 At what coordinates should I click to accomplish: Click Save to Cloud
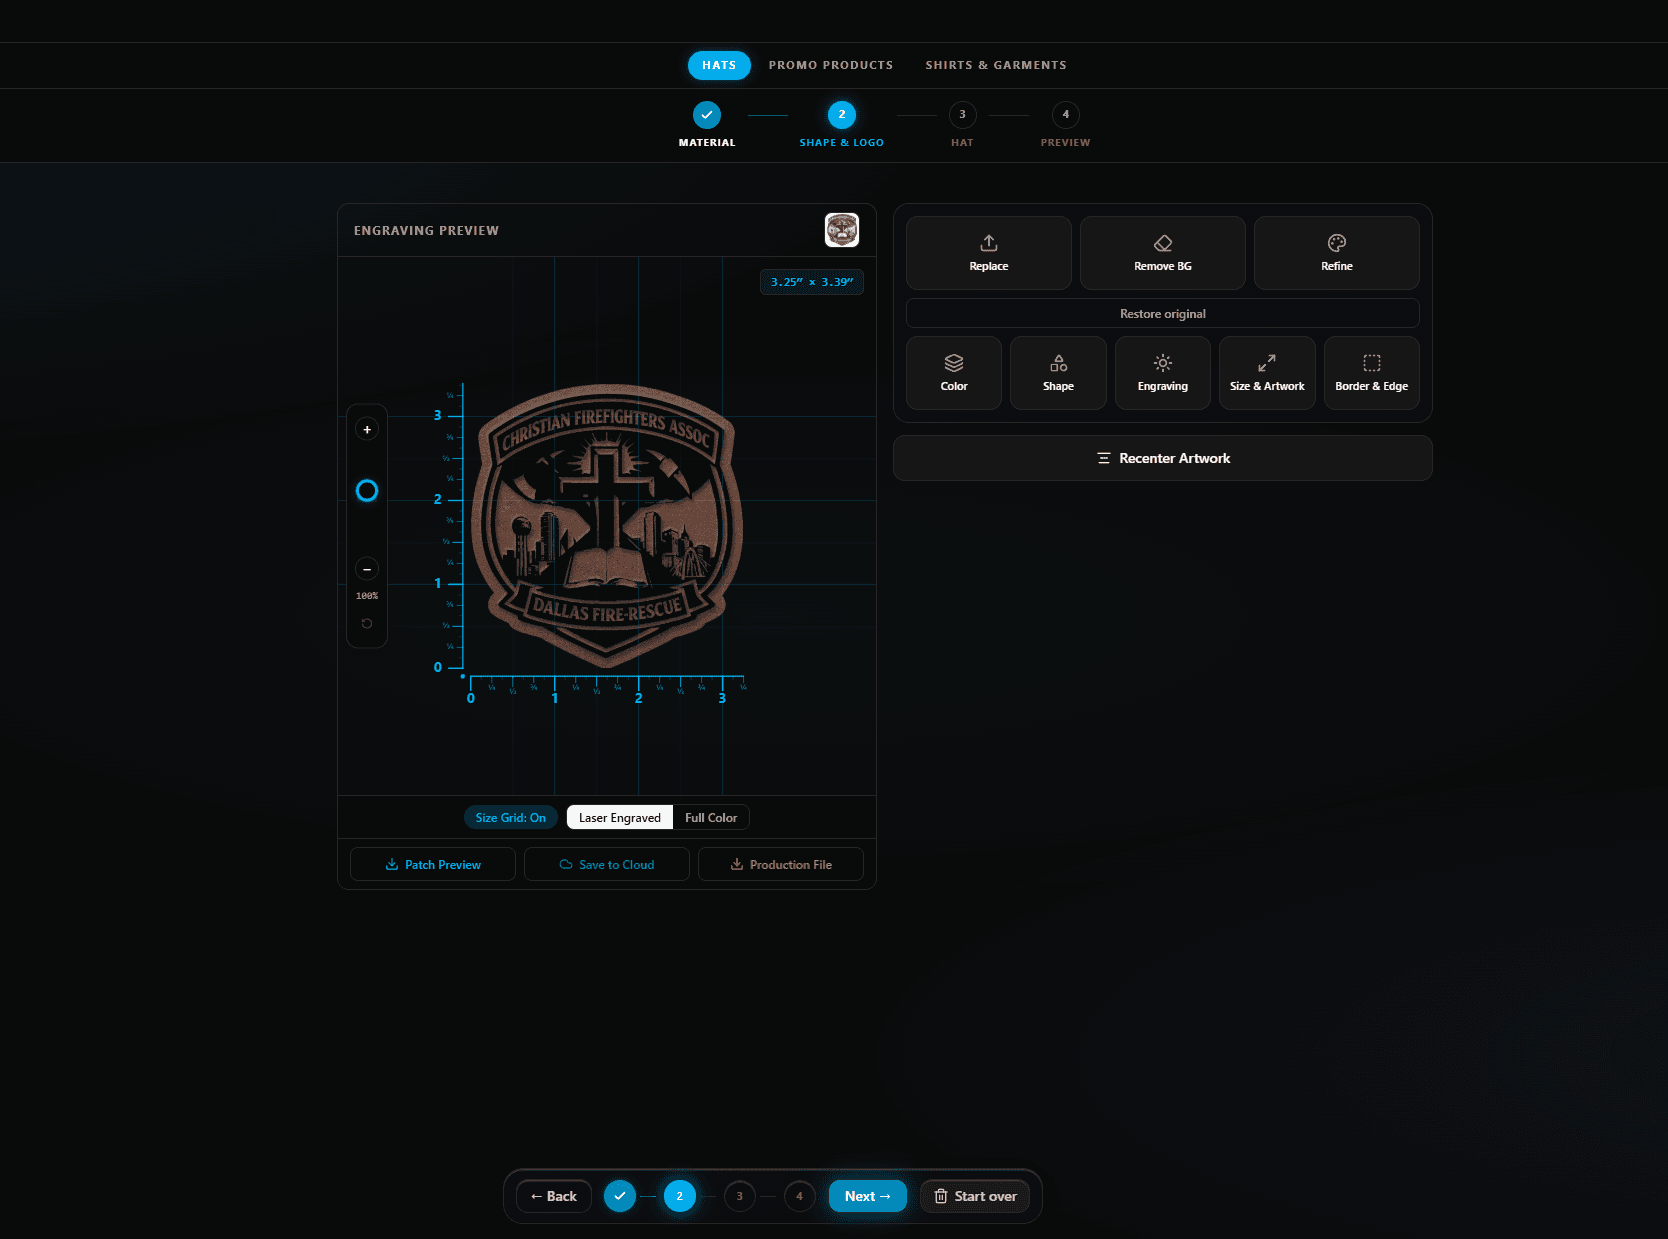pos(607,864)
